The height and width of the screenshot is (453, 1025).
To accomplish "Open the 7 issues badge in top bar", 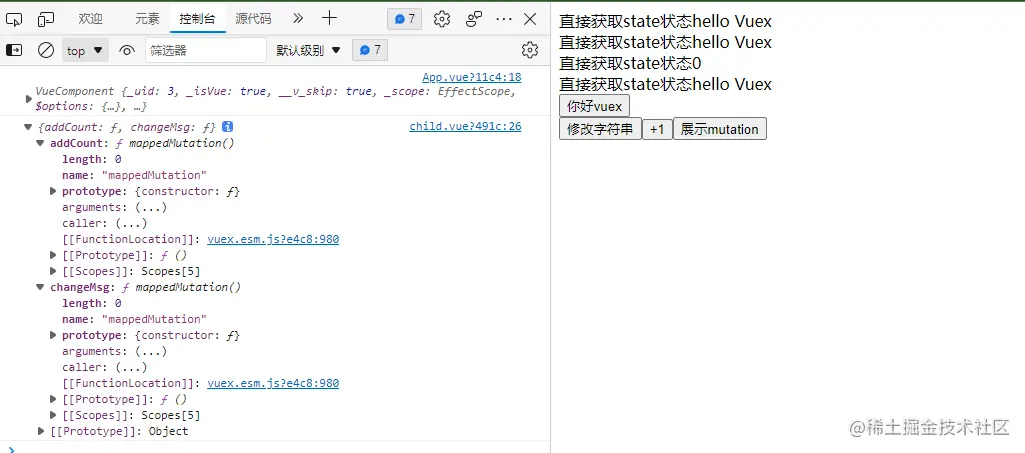I will coord(405,19).
